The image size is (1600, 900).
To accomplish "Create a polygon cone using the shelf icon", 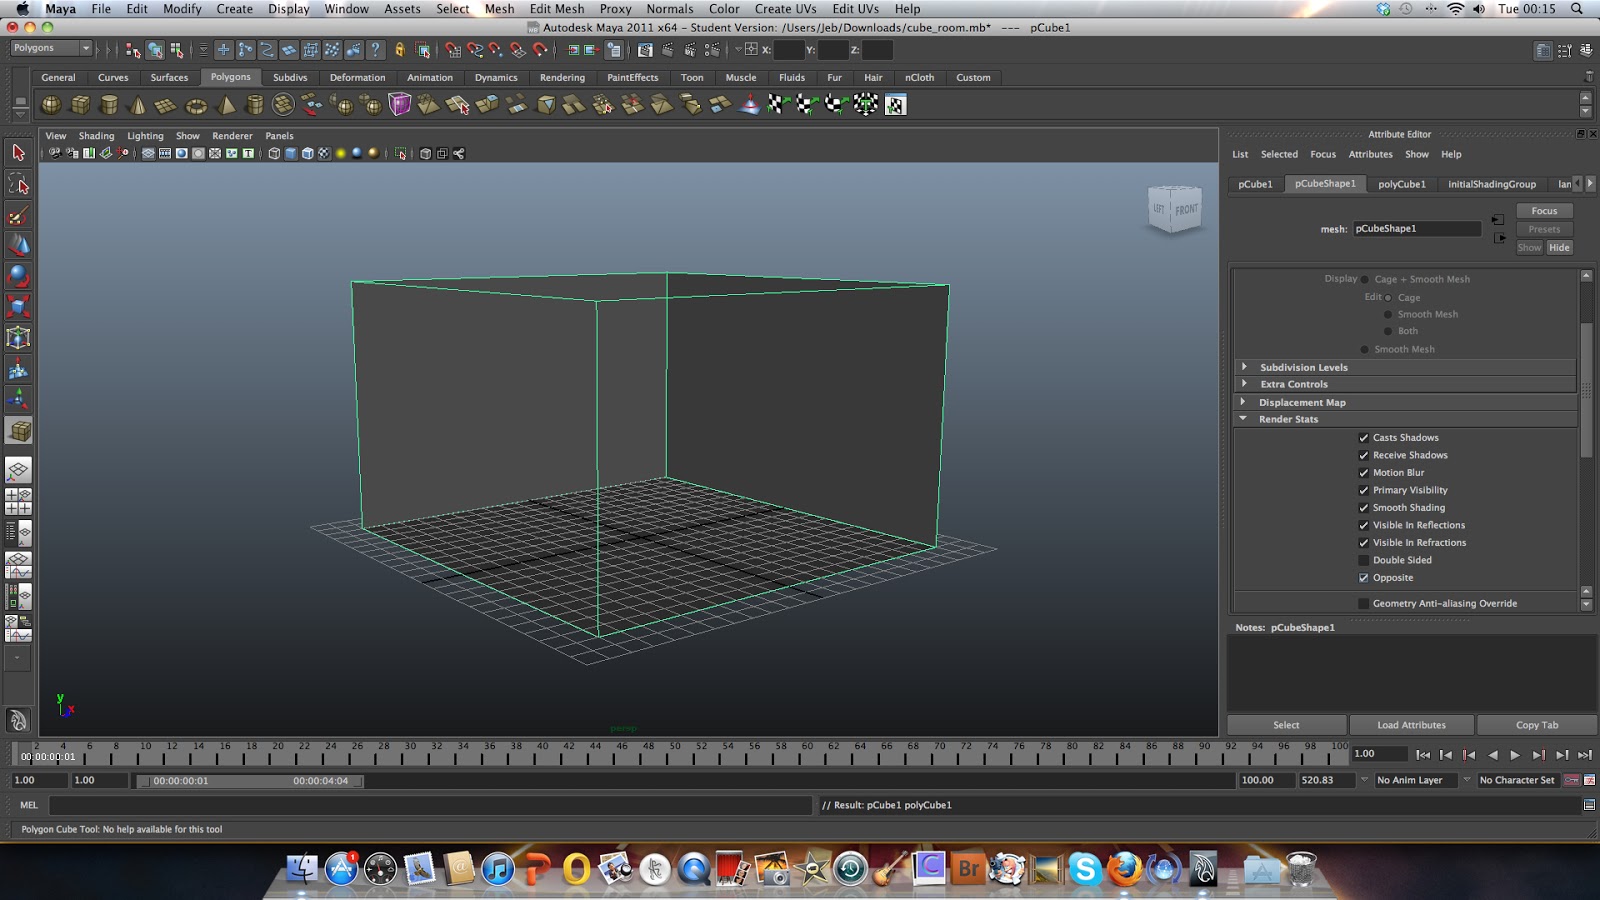I will [x=139, y=104].
